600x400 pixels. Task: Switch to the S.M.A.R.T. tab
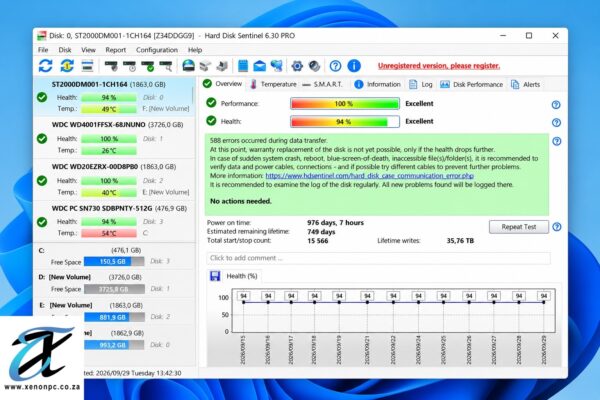pyautogui.click(x=322, y=84)
